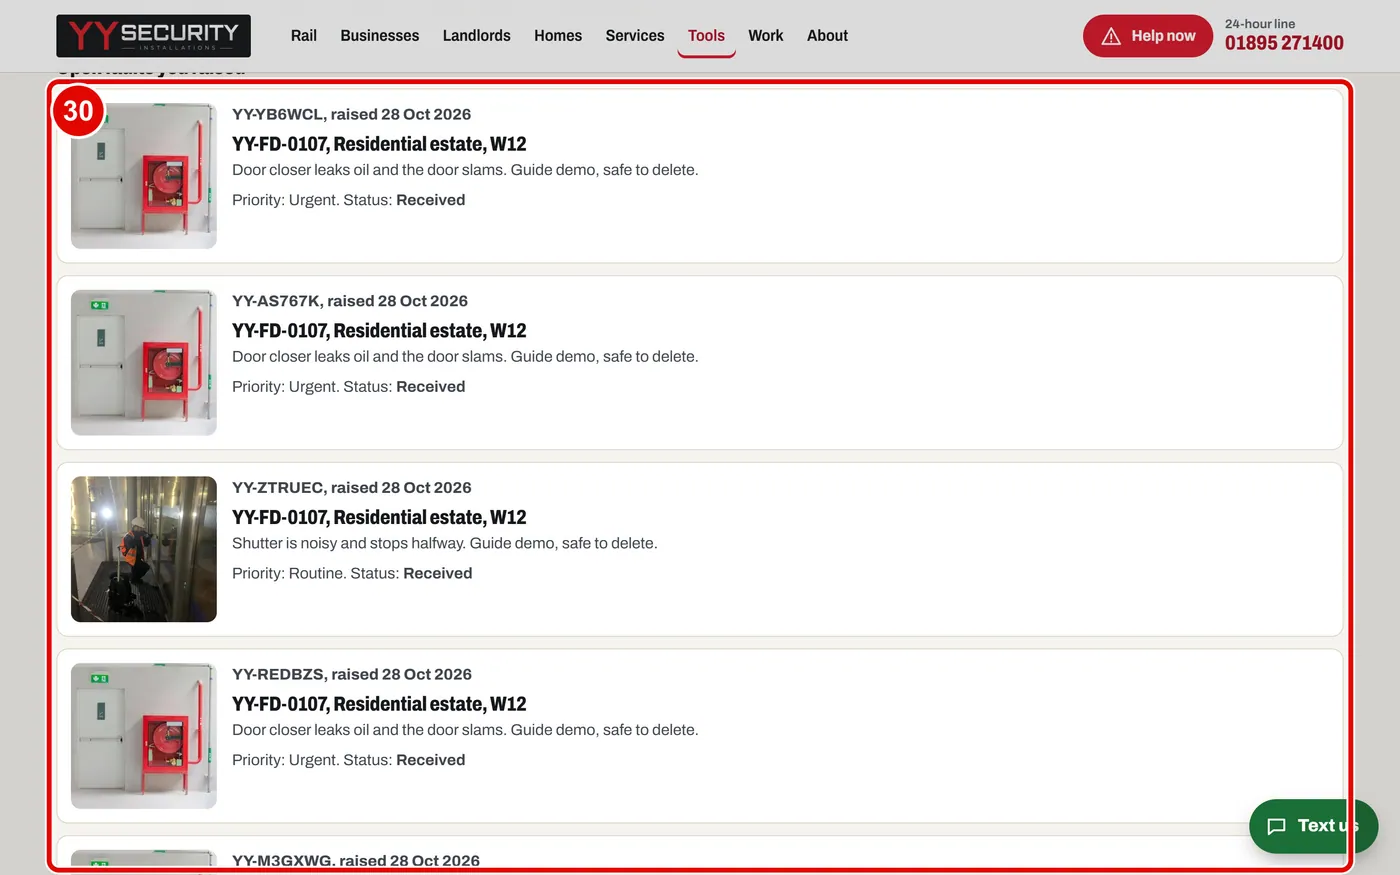Select the site heading in the YY-AS767K card
1400x875 pixels.
click(379, 331)
